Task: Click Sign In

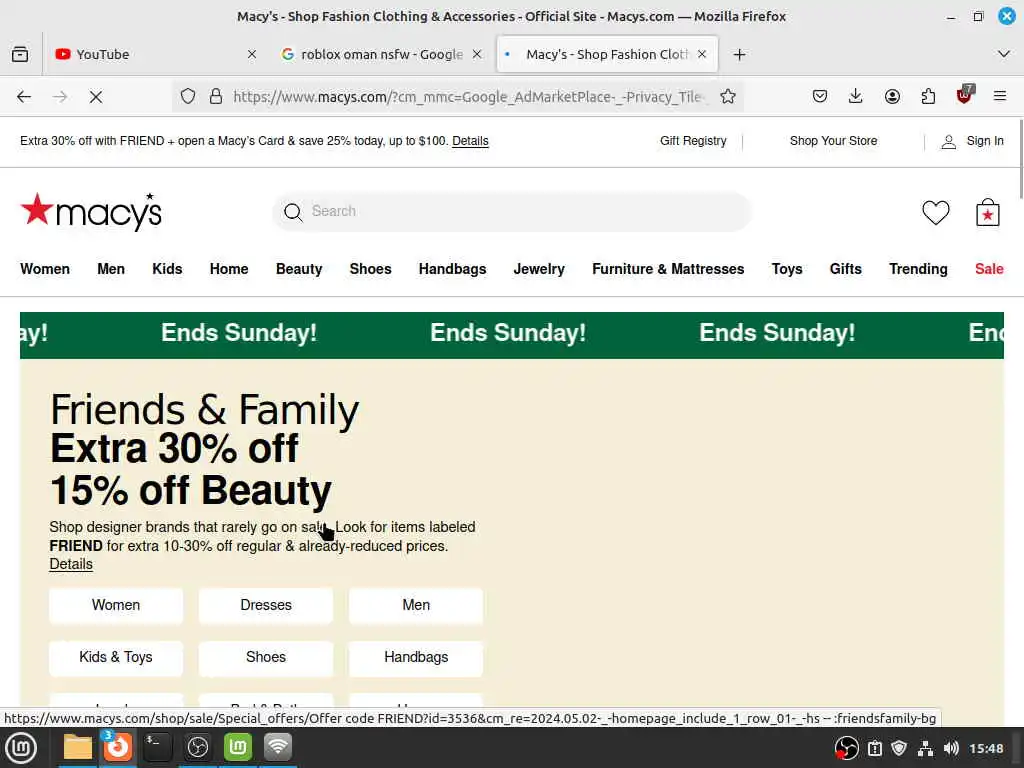Action: 972,141
